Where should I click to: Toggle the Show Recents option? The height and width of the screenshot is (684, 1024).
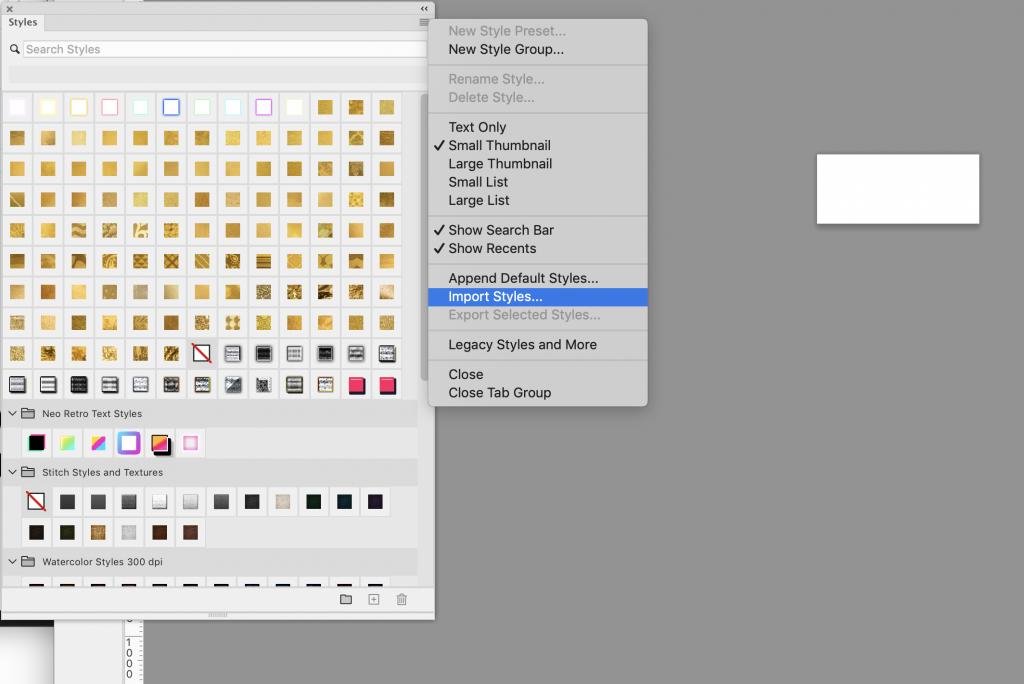(x=492, y=248)
